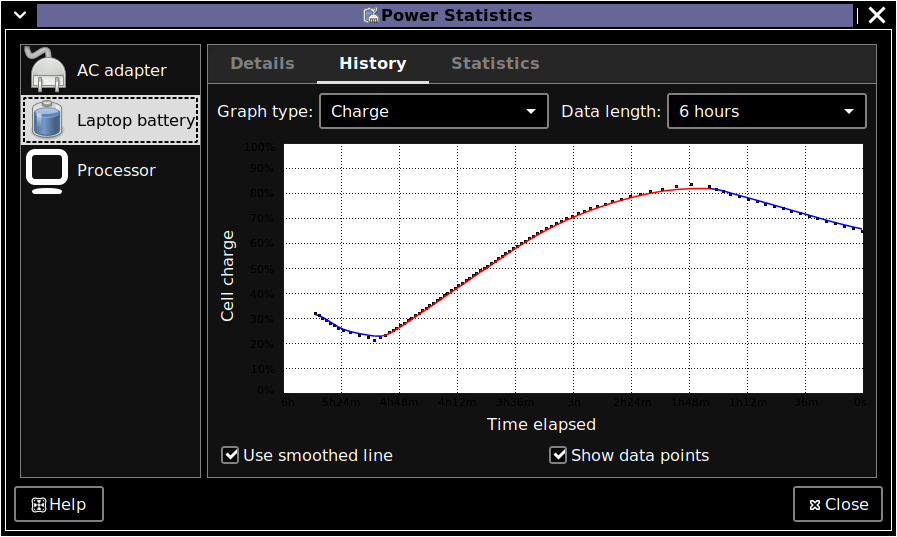Select the AC adapter plug icon
Viewport: 897px width, 537px height.
[47, 70]
